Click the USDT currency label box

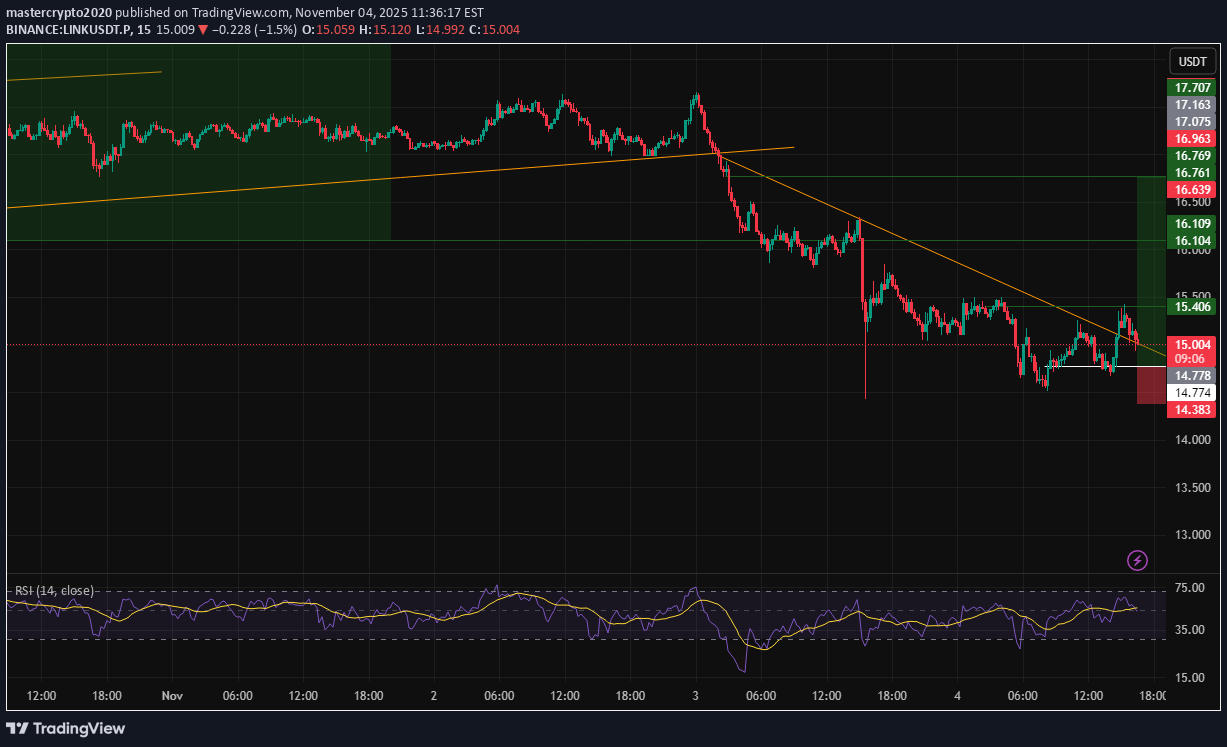coord(1192,62)
